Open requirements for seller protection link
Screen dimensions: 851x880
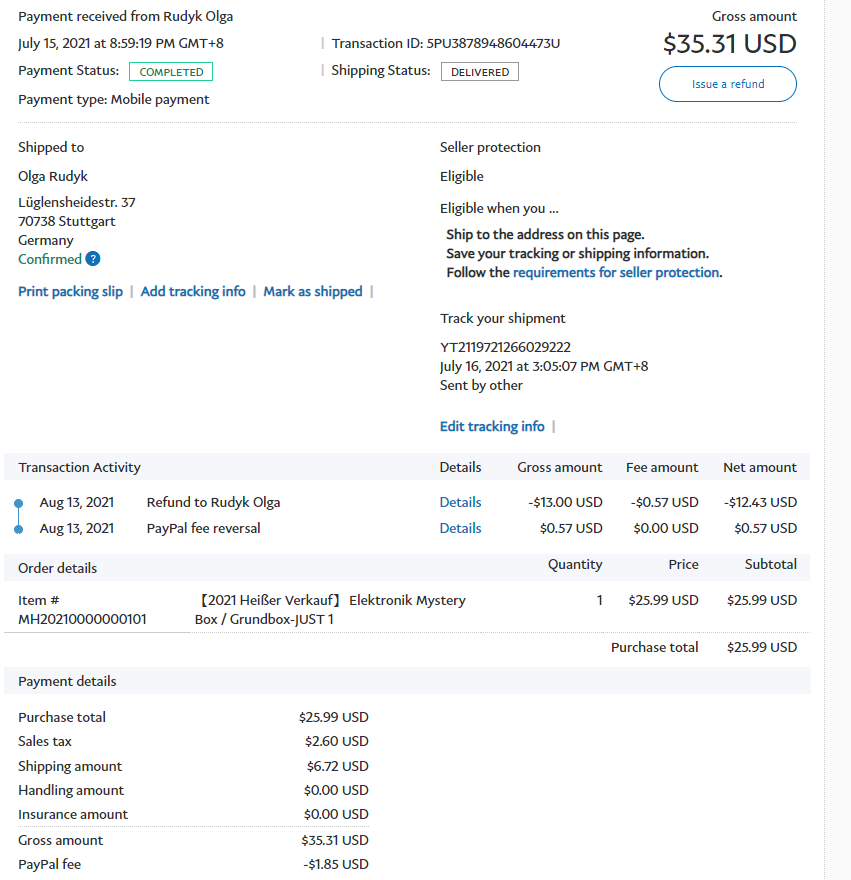[615, 272]
